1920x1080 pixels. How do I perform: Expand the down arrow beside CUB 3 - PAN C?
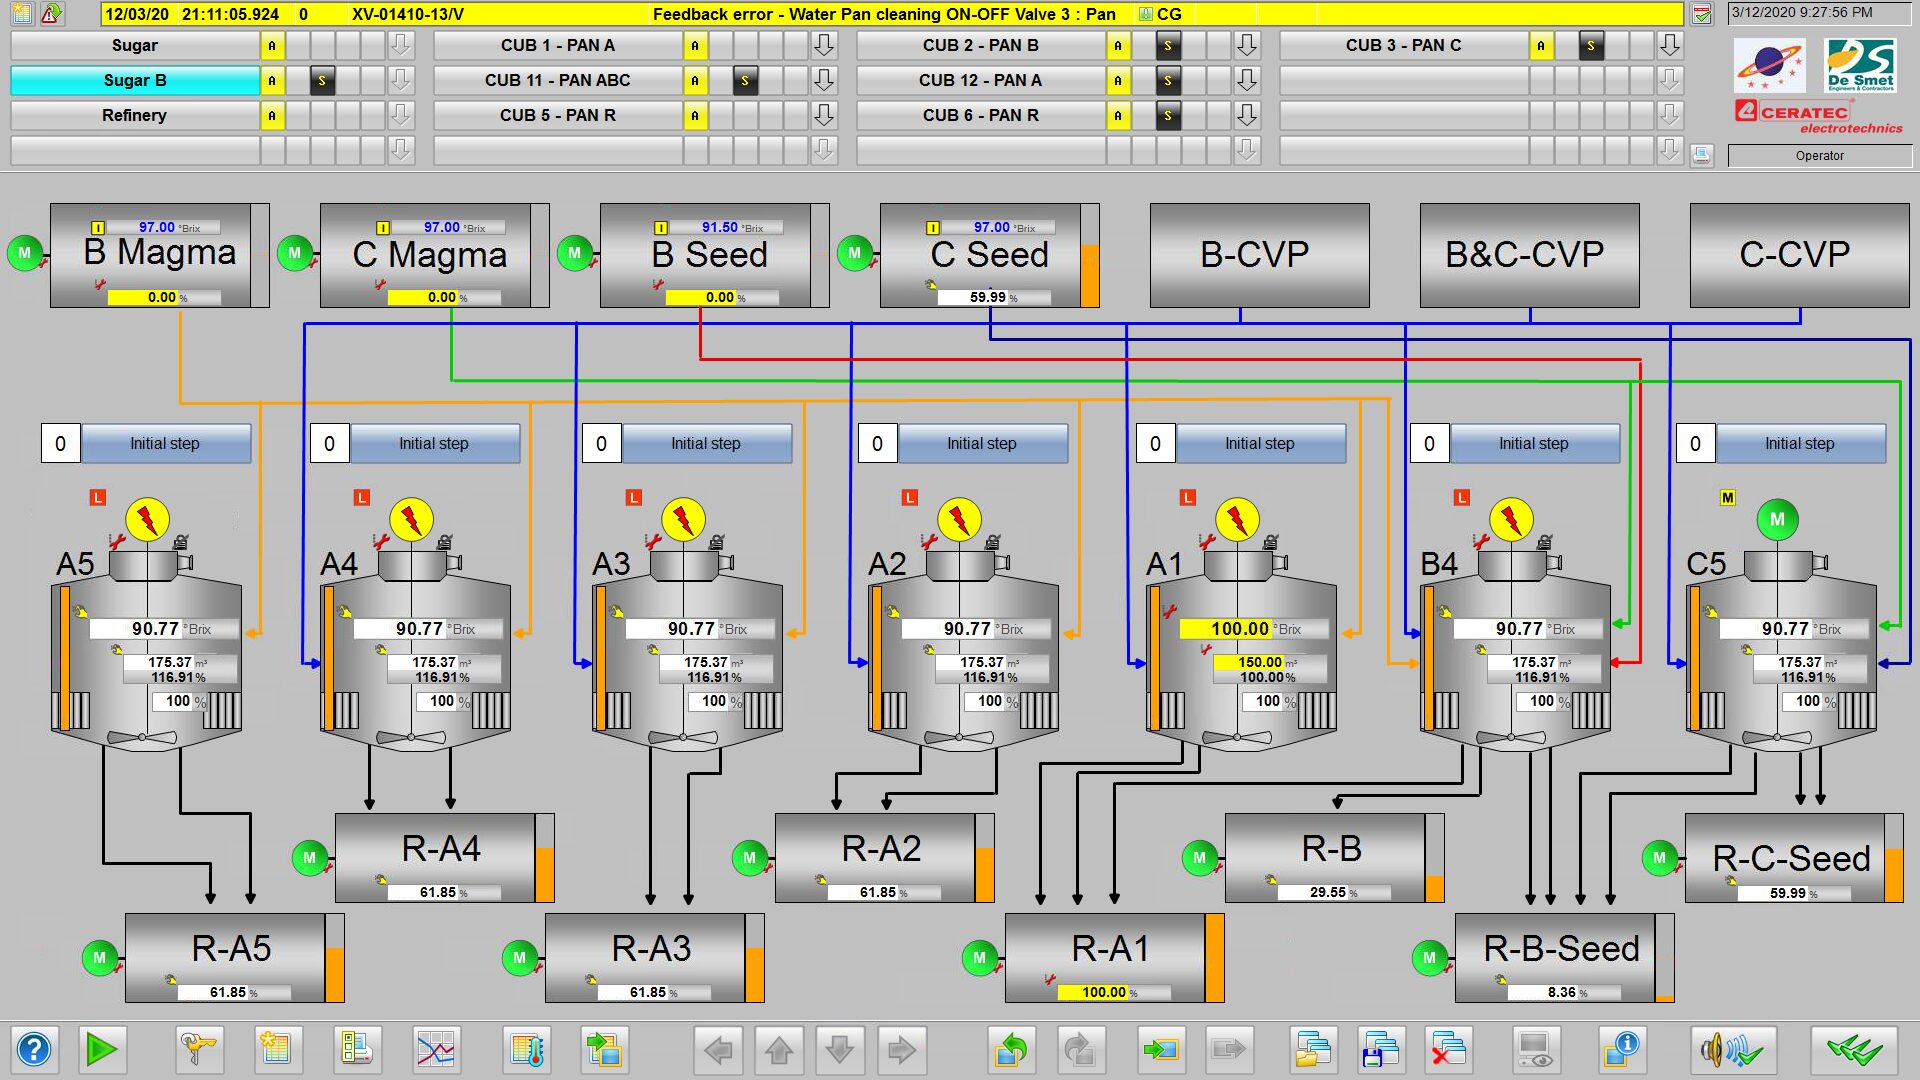[x=1669, y=46]
